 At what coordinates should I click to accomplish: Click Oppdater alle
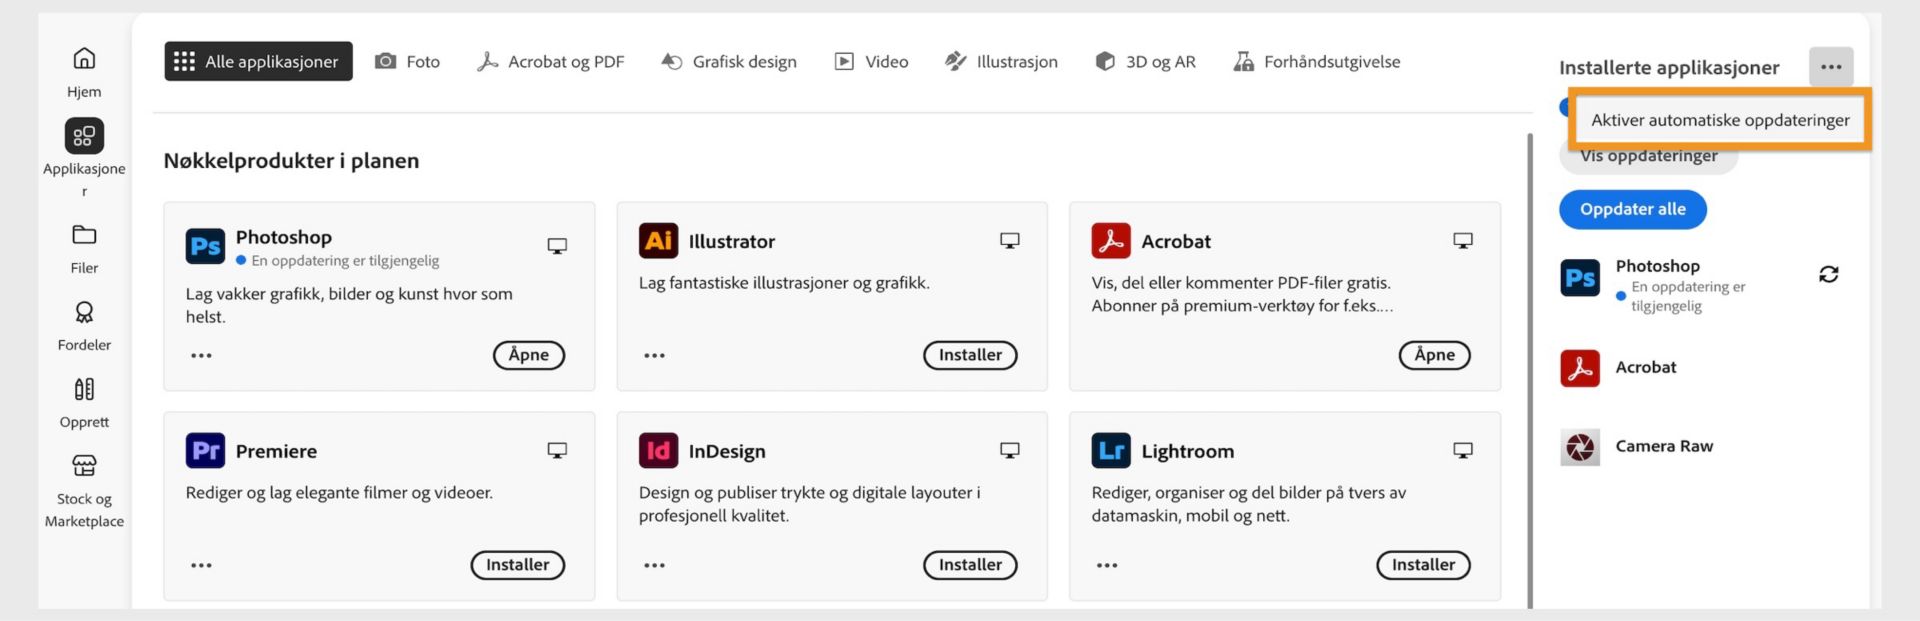click(x=1633, y=209)
